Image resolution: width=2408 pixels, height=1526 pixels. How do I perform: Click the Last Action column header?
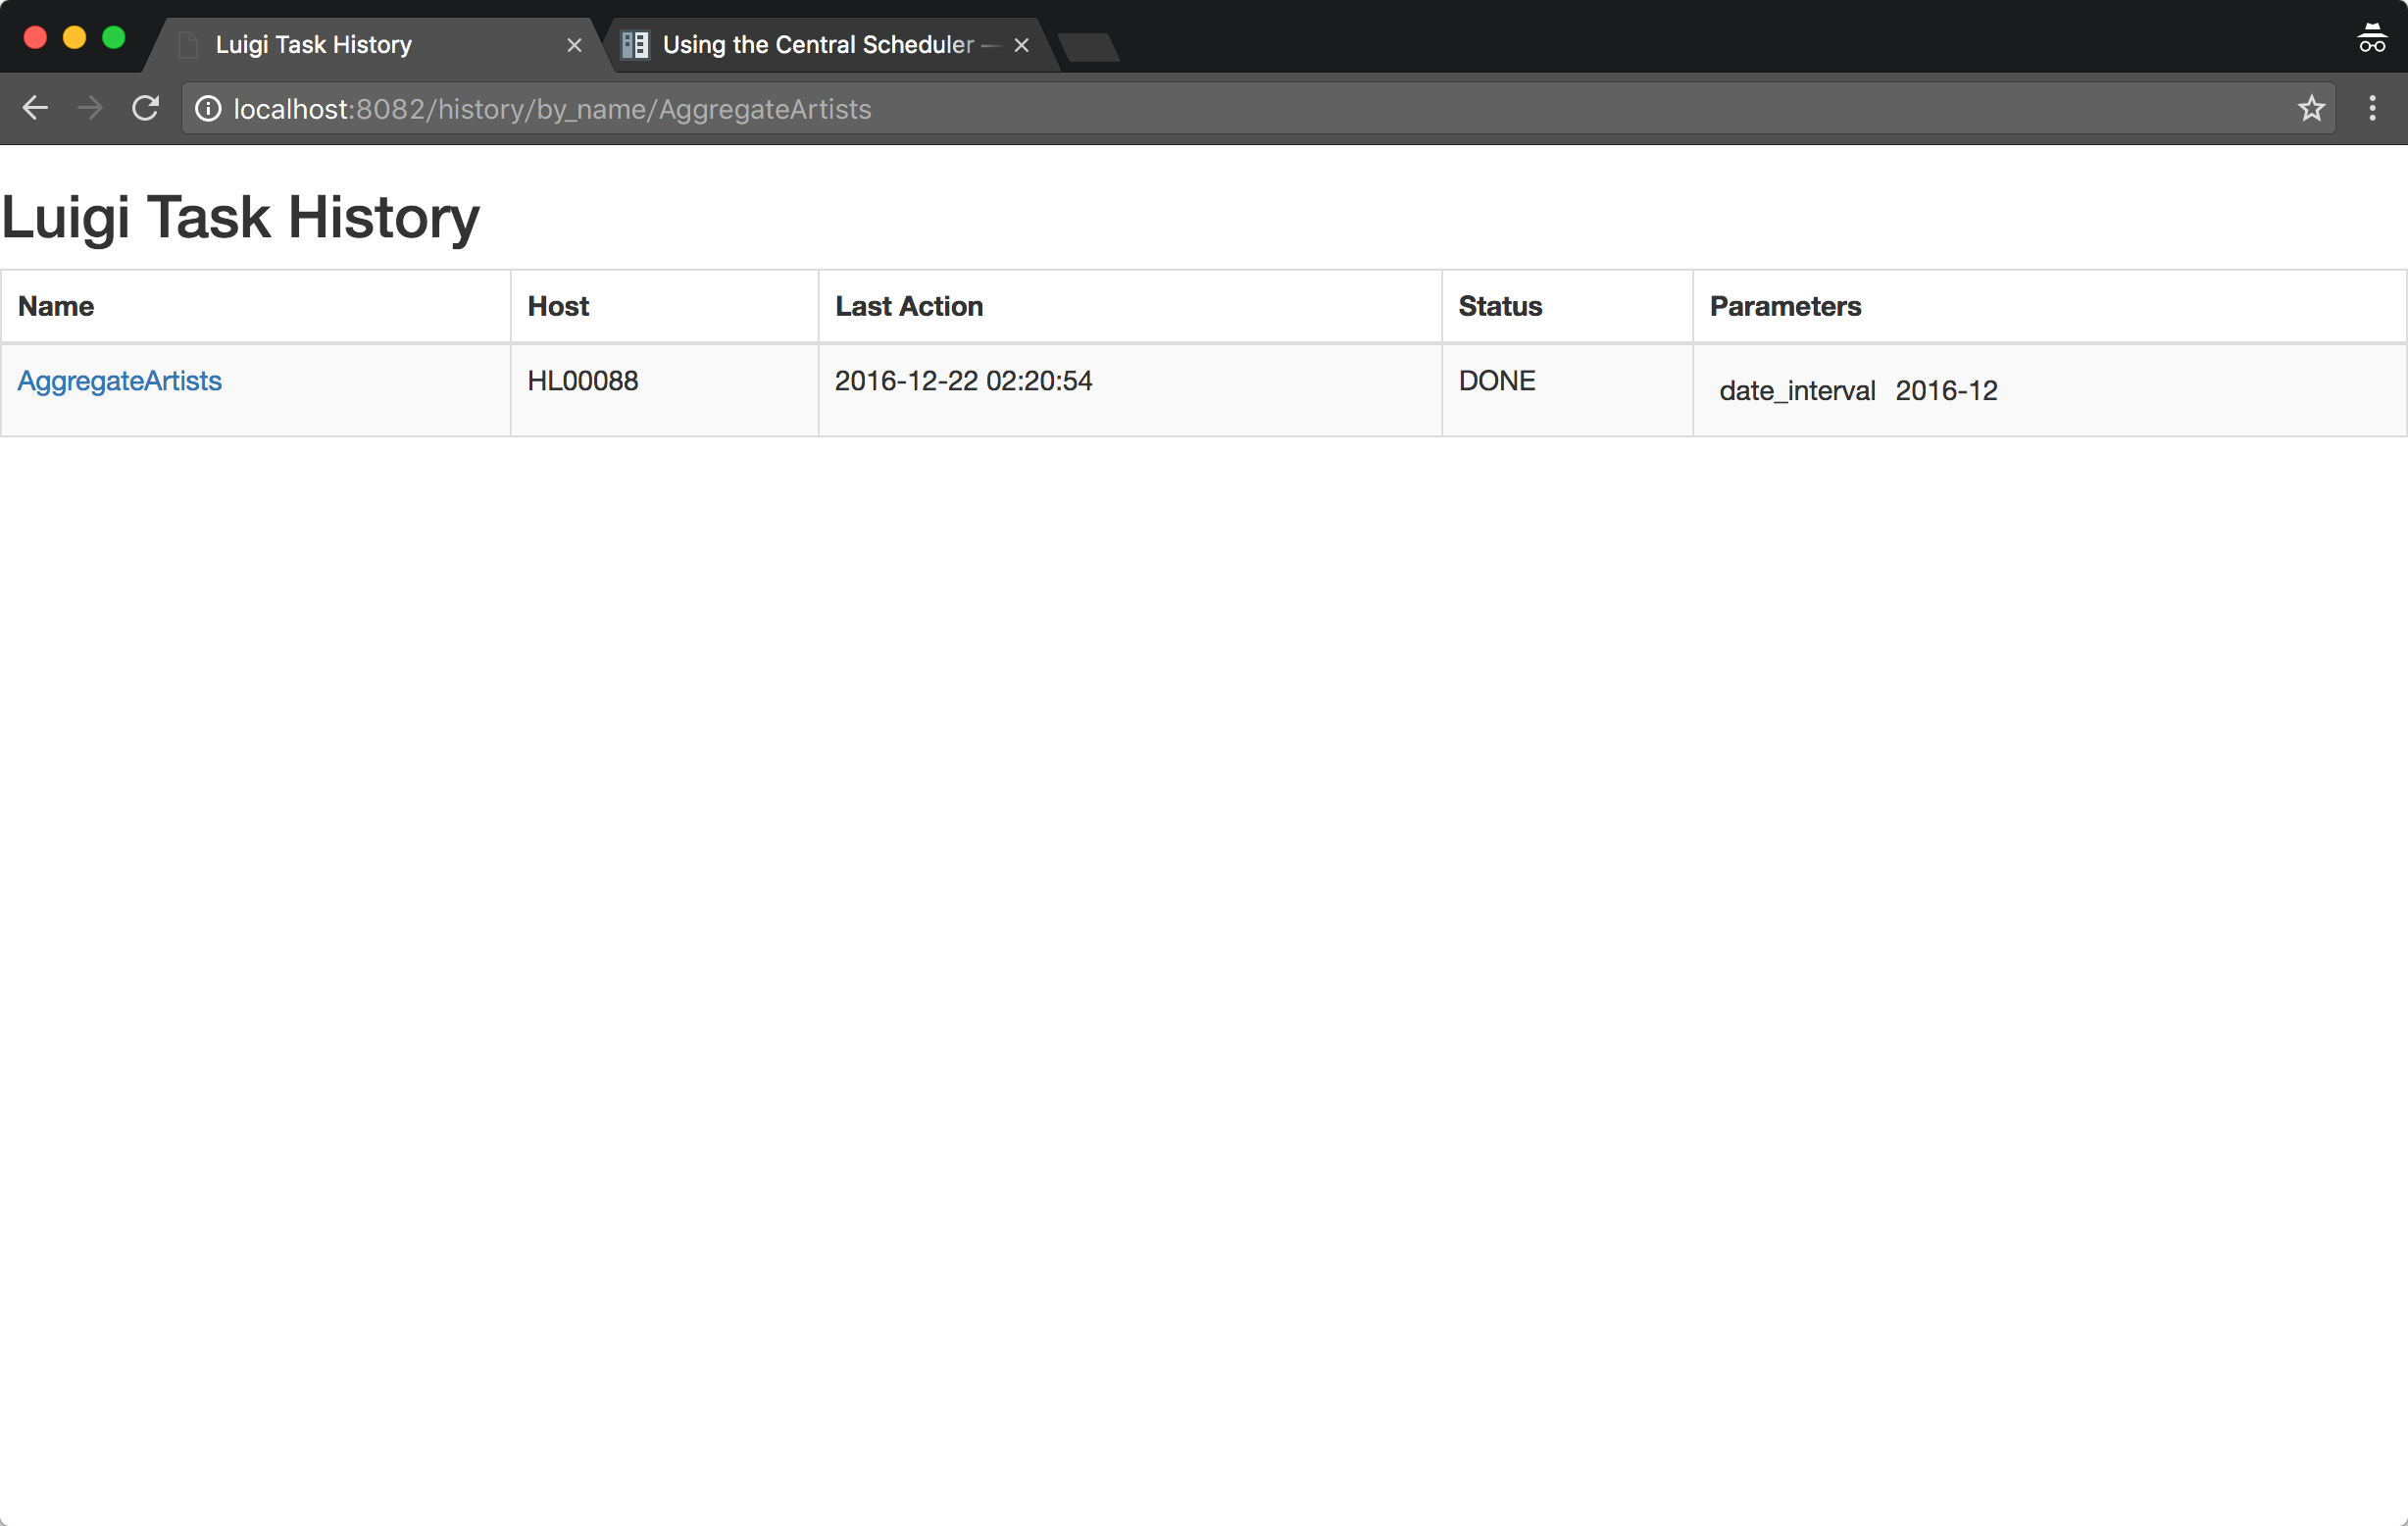point(908,306)
